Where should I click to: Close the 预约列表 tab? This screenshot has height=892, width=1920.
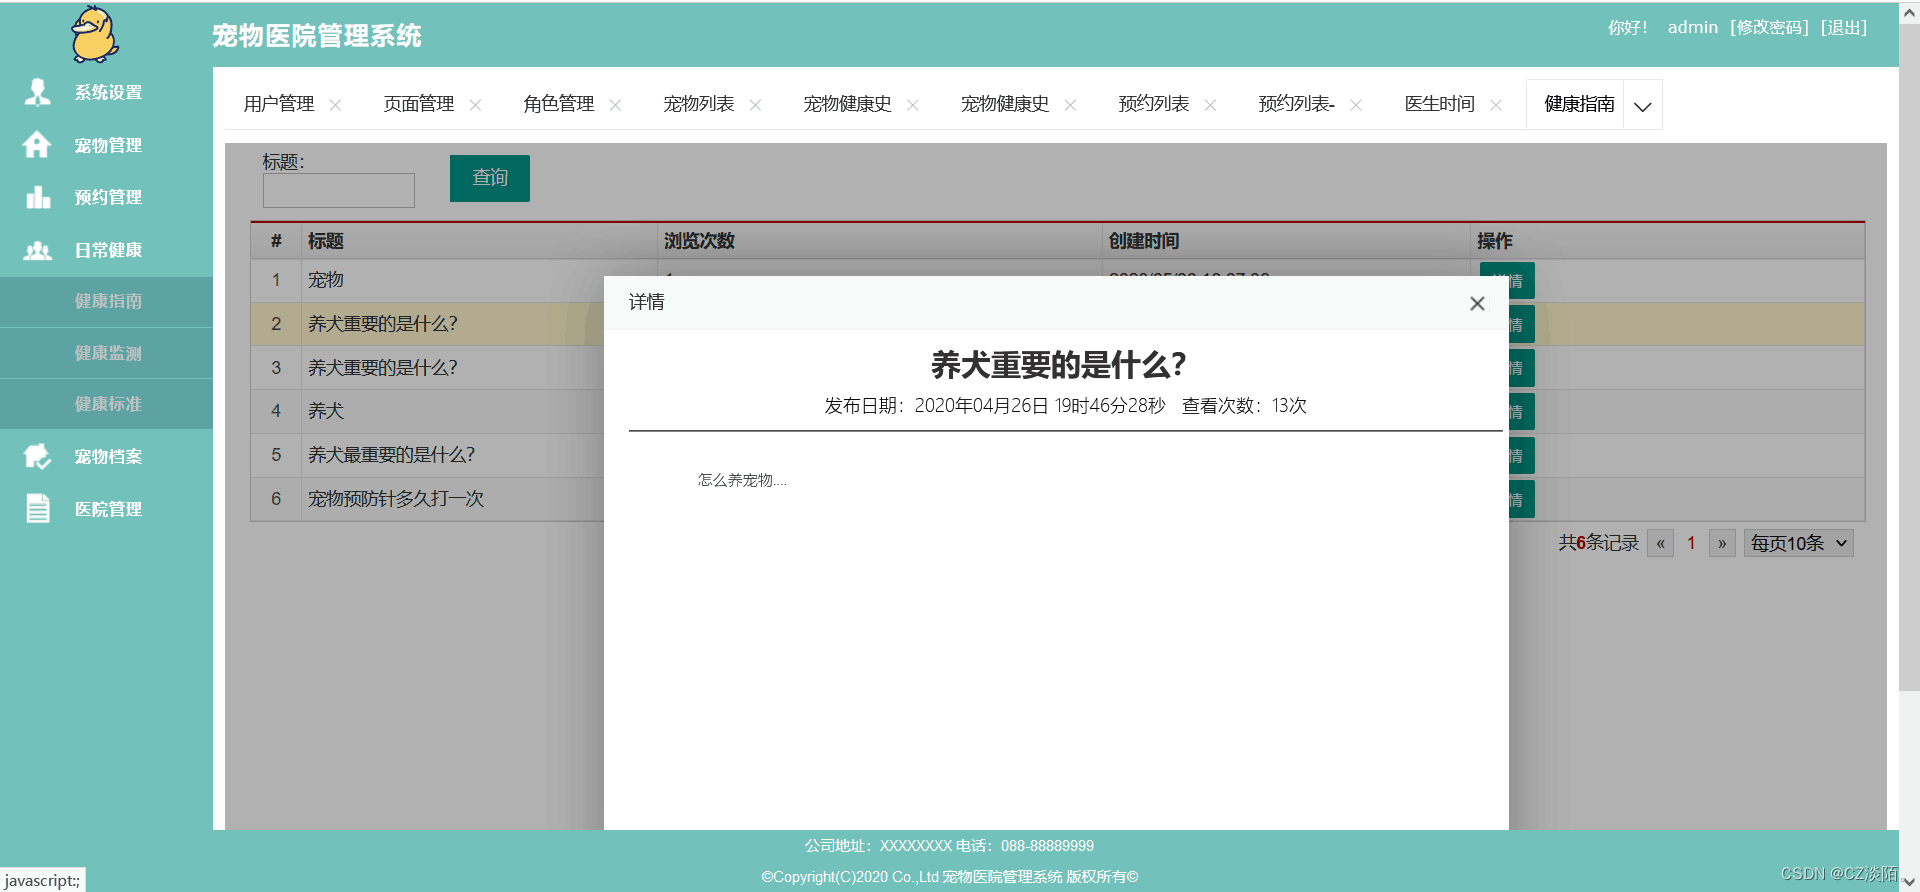coord(1210,105)
